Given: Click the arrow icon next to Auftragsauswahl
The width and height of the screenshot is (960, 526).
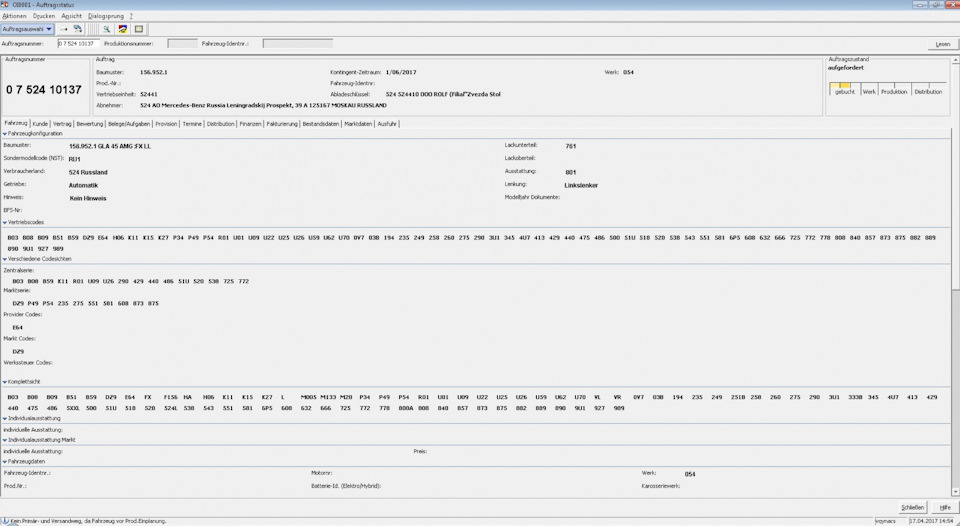Looking at the screenshot, I should click(x=64, y=29).
